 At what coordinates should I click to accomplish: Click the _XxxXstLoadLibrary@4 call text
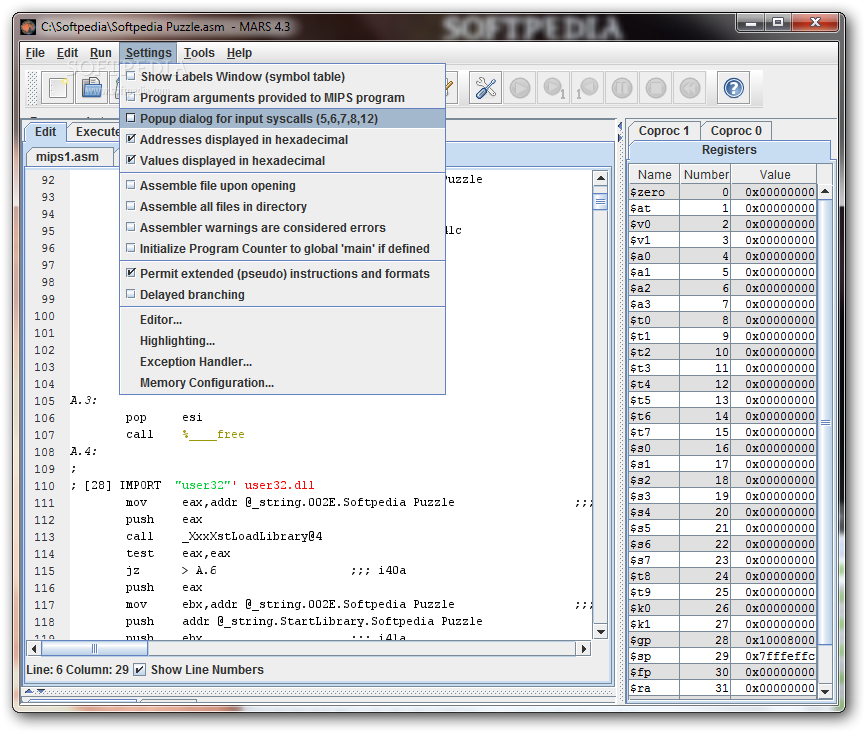coord(252,536)
